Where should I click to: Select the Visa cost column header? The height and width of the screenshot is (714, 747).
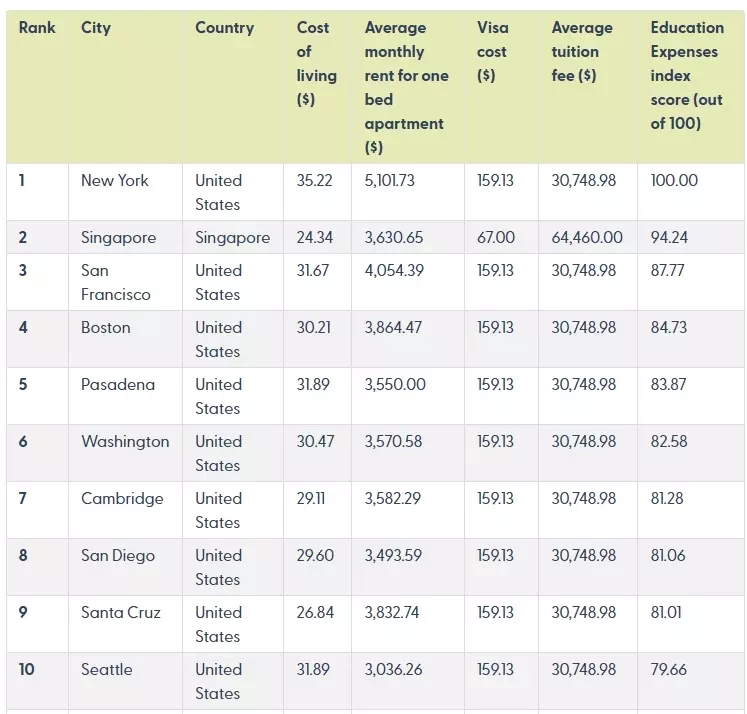[493, 51]
